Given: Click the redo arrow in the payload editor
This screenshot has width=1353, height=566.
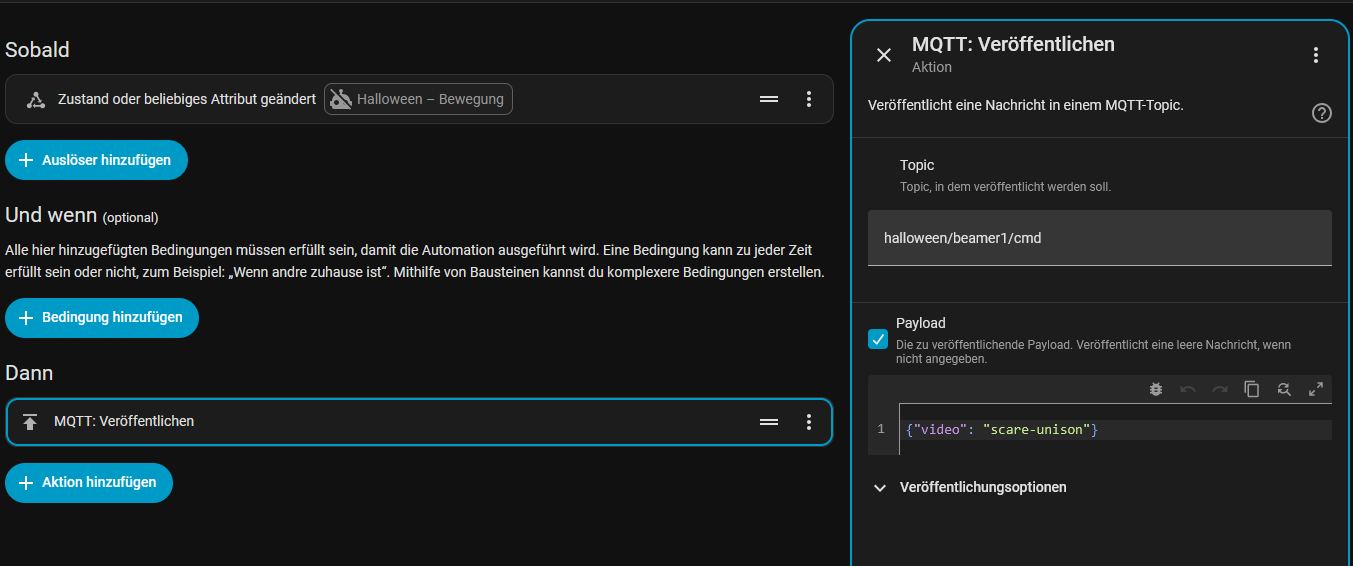Looking at the screenshot, I should (x=1220, y=389).
